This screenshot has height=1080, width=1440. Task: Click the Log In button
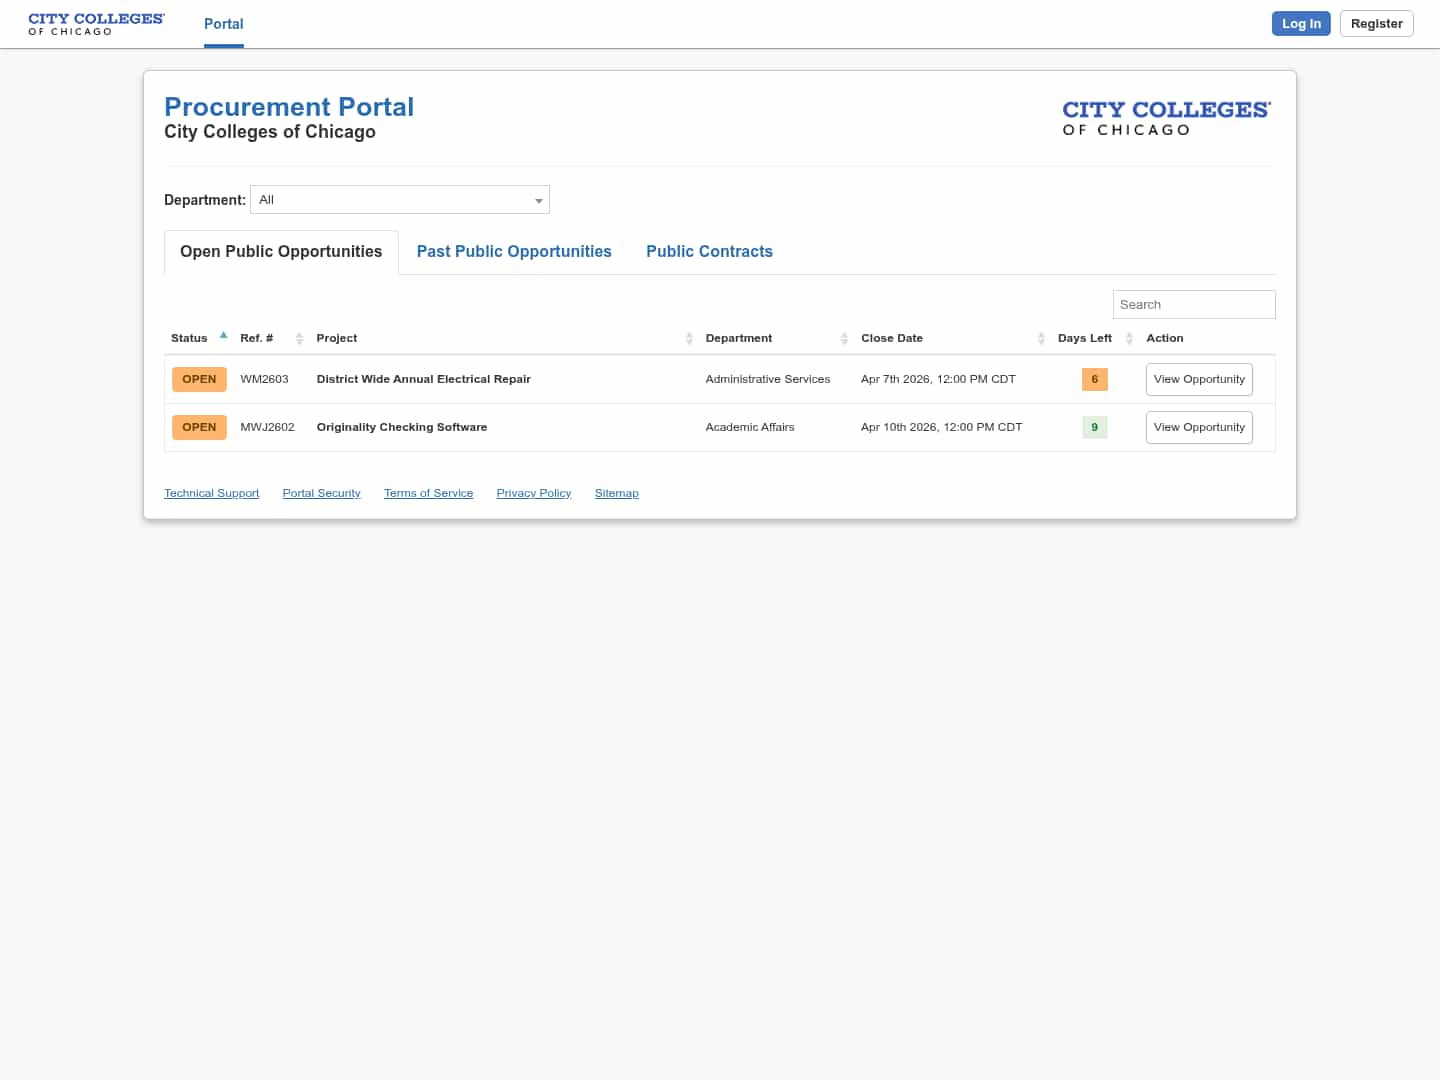pos(1301,23)
